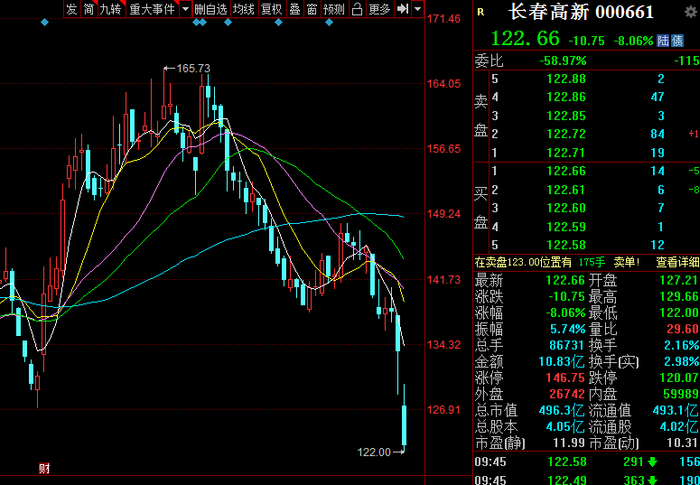The image size is (700, 485).
Task: Select sell level 5 price 122.88
Action: (x=566, y=79)
